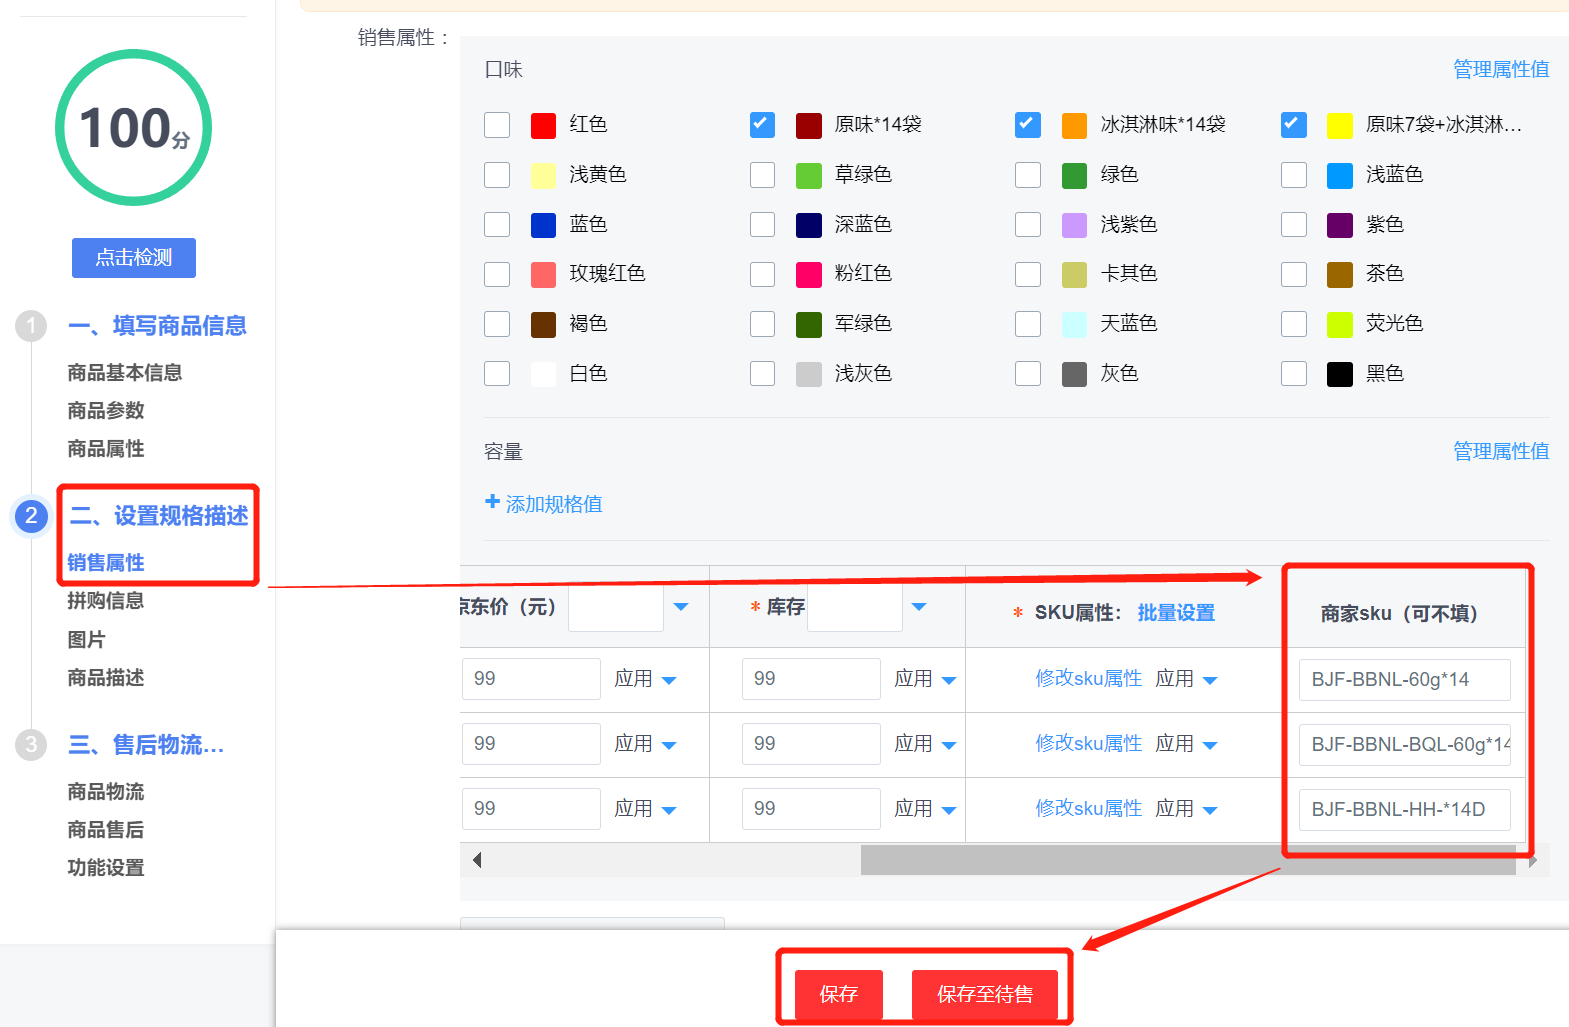Screen dimensions: 1569x1027
Task: Click the 荧光色 color swatch
Action: 1339,324
